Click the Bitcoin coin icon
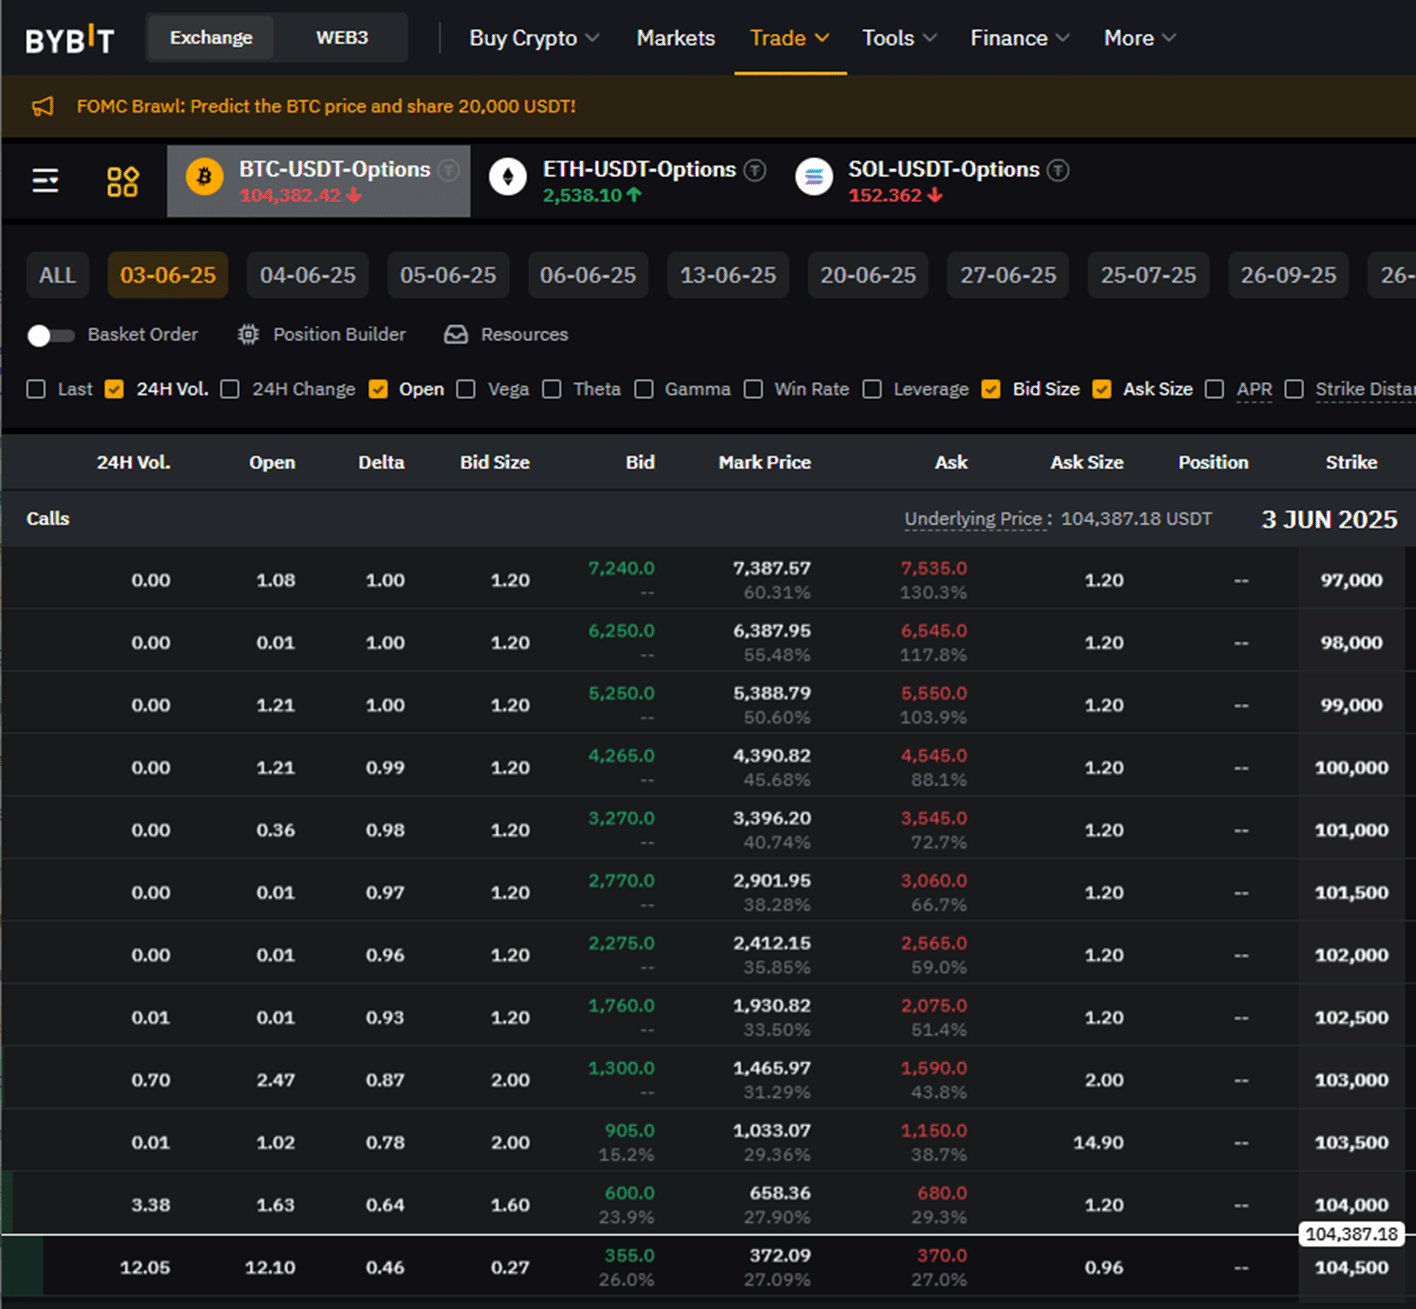1416x1309 pixels. pos(204,177)
